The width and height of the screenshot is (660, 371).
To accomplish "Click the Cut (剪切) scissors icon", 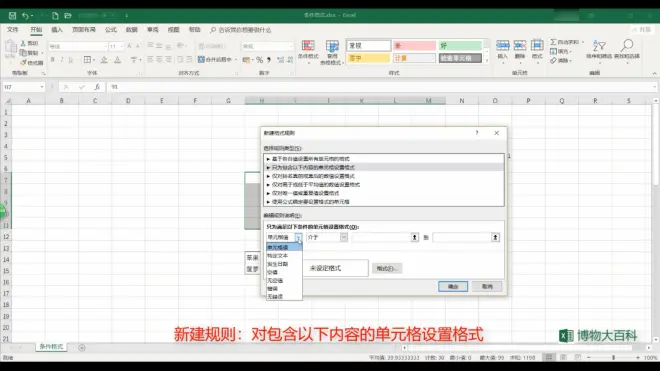I will pos(24,43).
